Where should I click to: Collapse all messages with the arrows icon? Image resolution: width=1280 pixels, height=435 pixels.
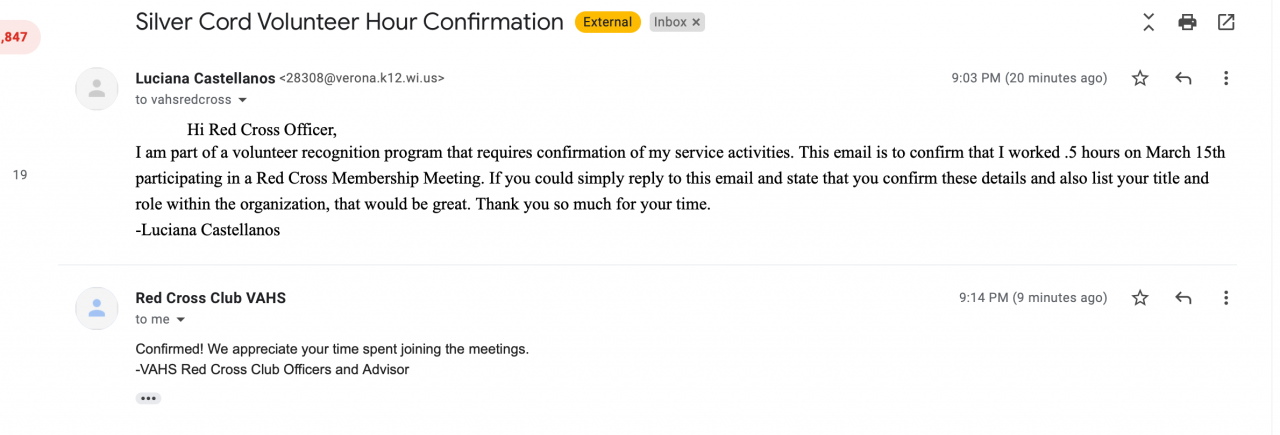pyautogui.click(x=1148, y=22)
